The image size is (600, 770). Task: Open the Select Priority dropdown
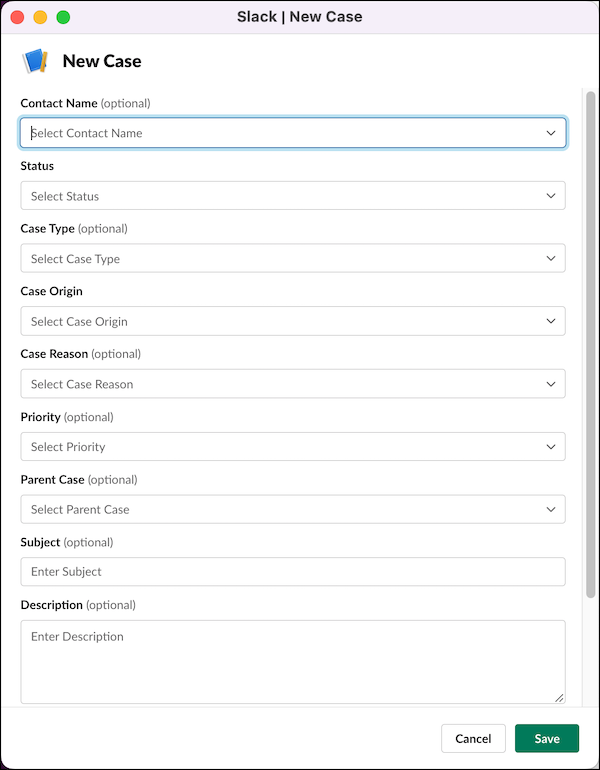point(293,446)
